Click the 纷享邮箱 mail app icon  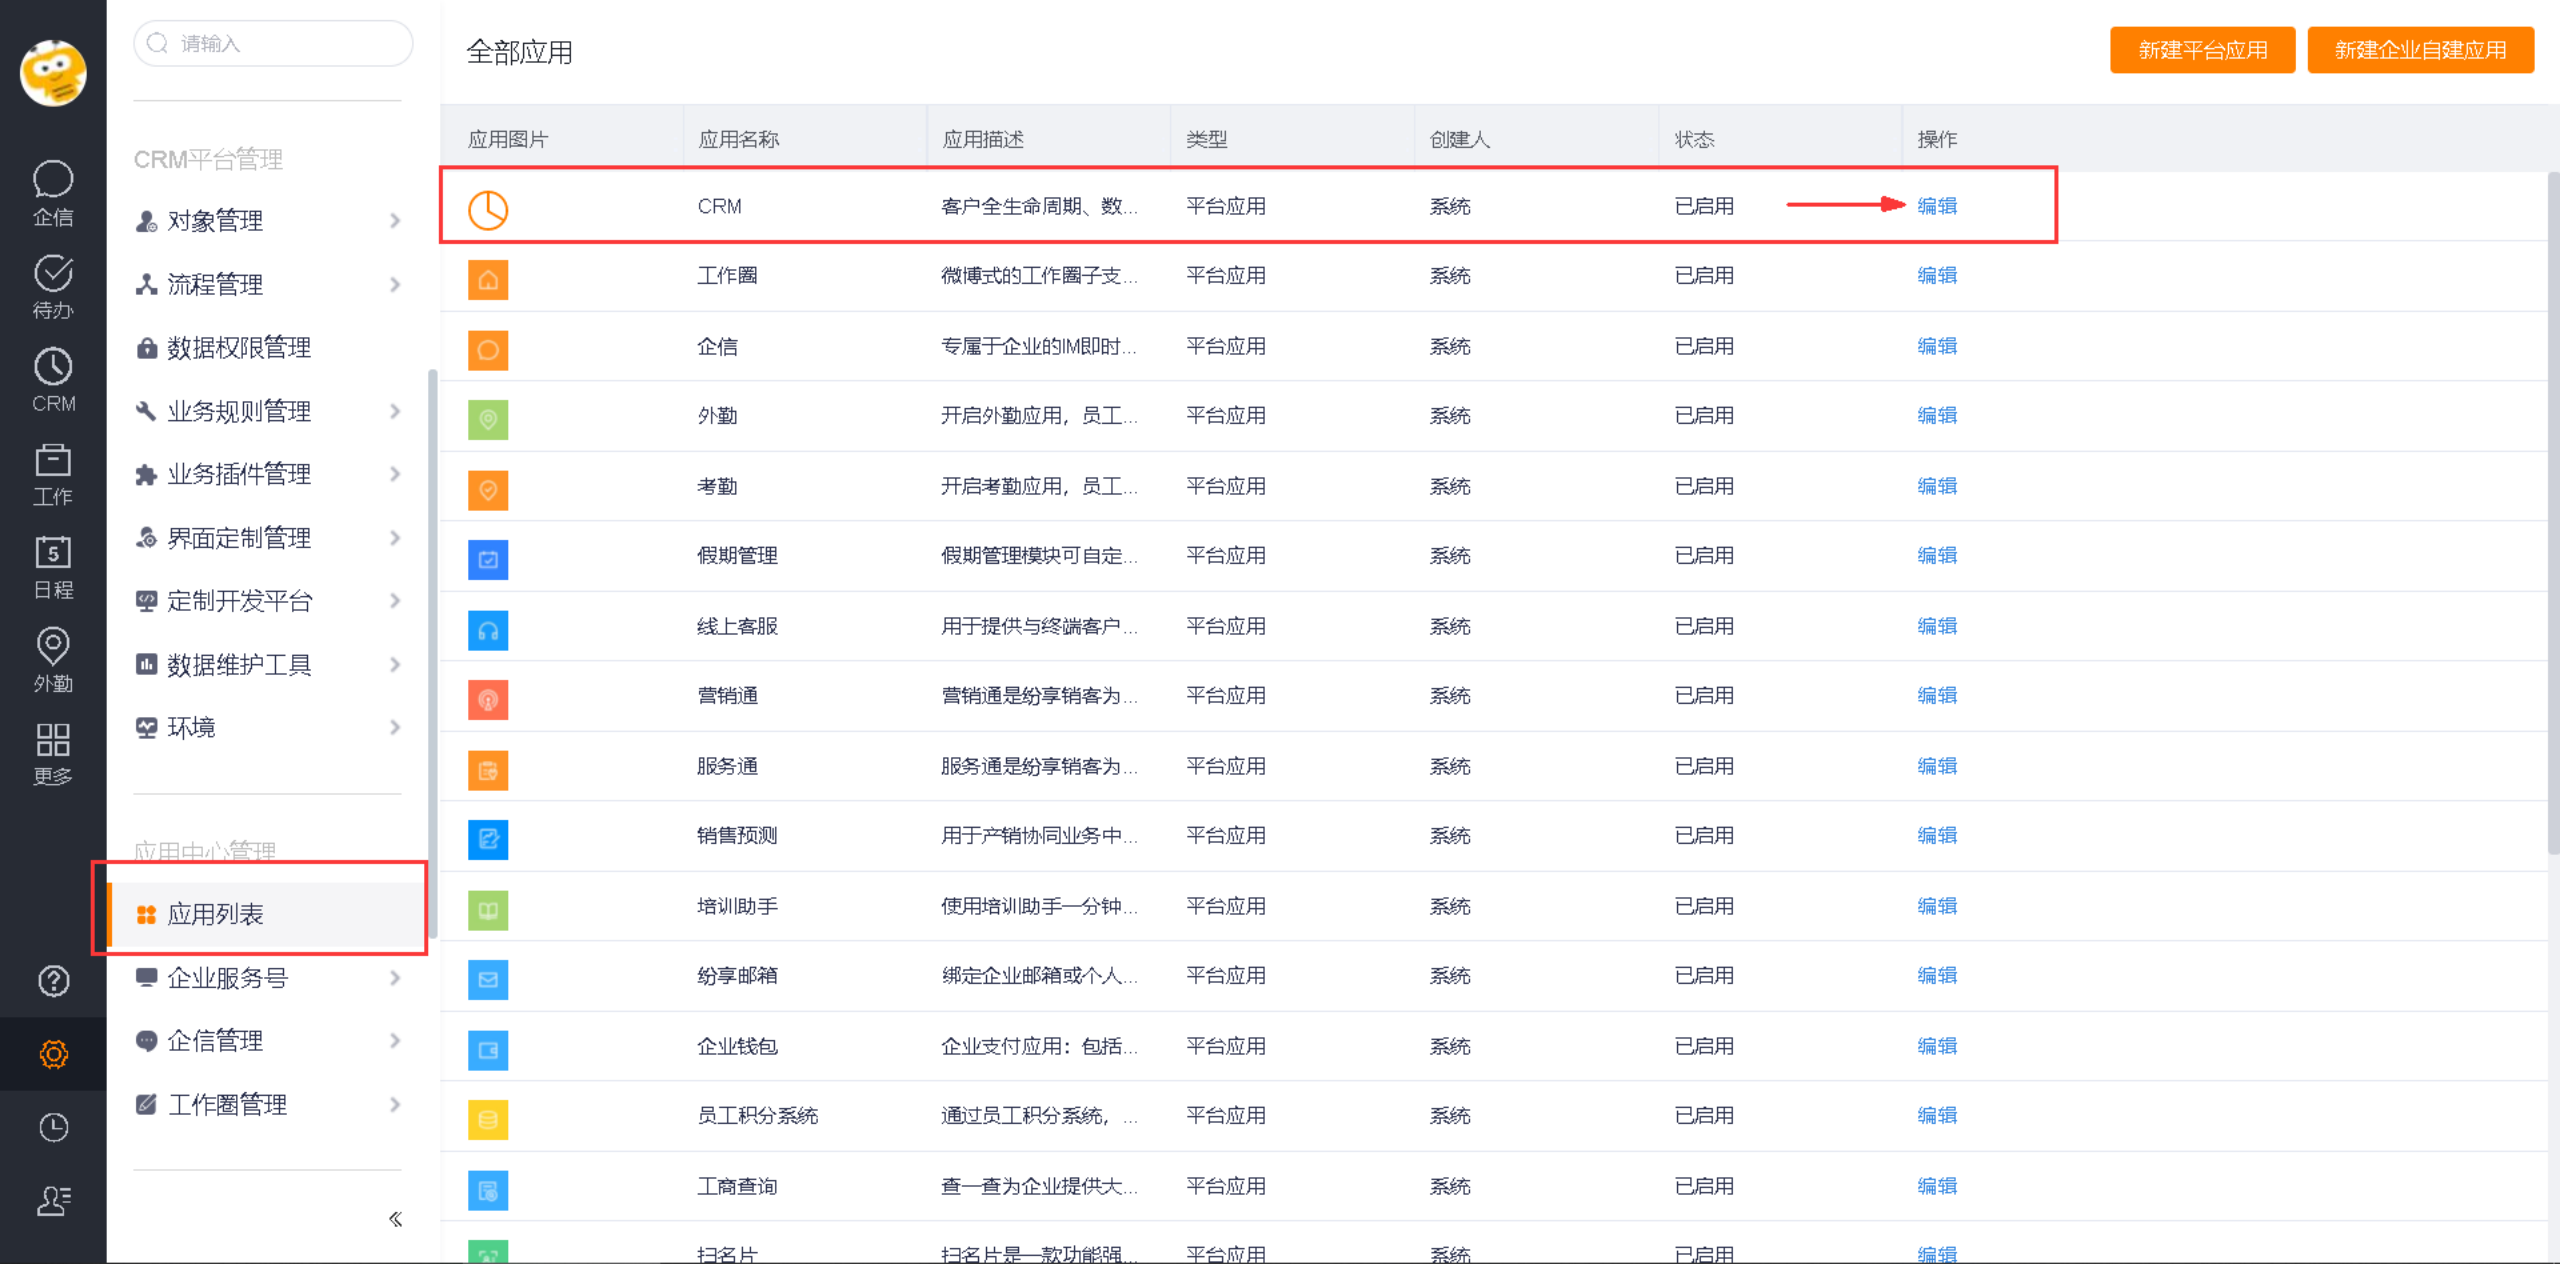click(x=488, y=980)
